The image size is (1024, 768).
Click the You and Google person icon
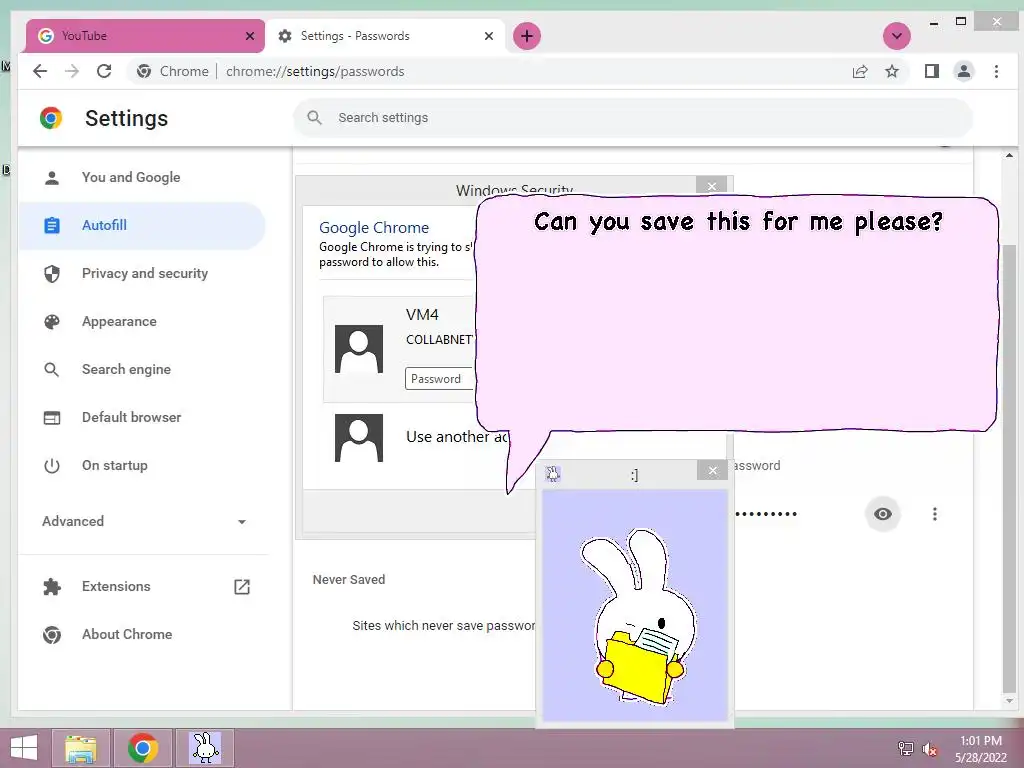[x=52, y=178]
